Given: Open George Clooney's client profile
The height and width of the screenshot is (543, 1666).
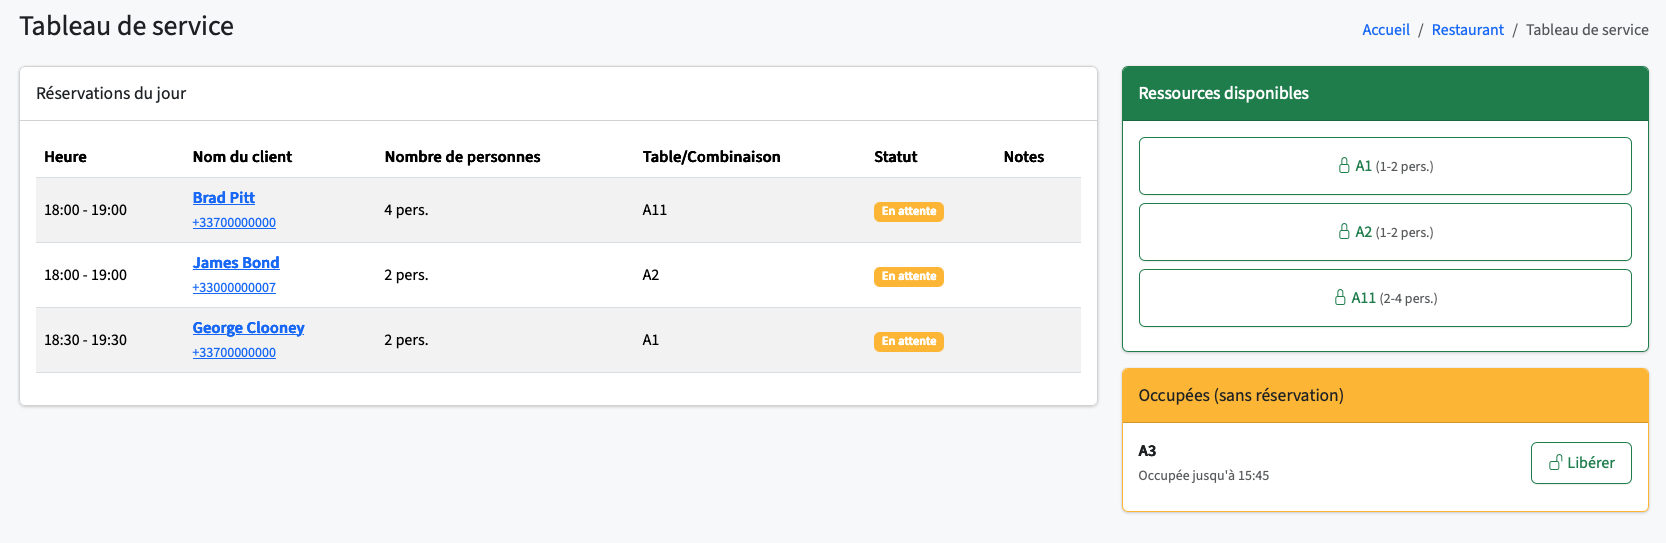Looking at the screenshot, I should pos(248,328).
